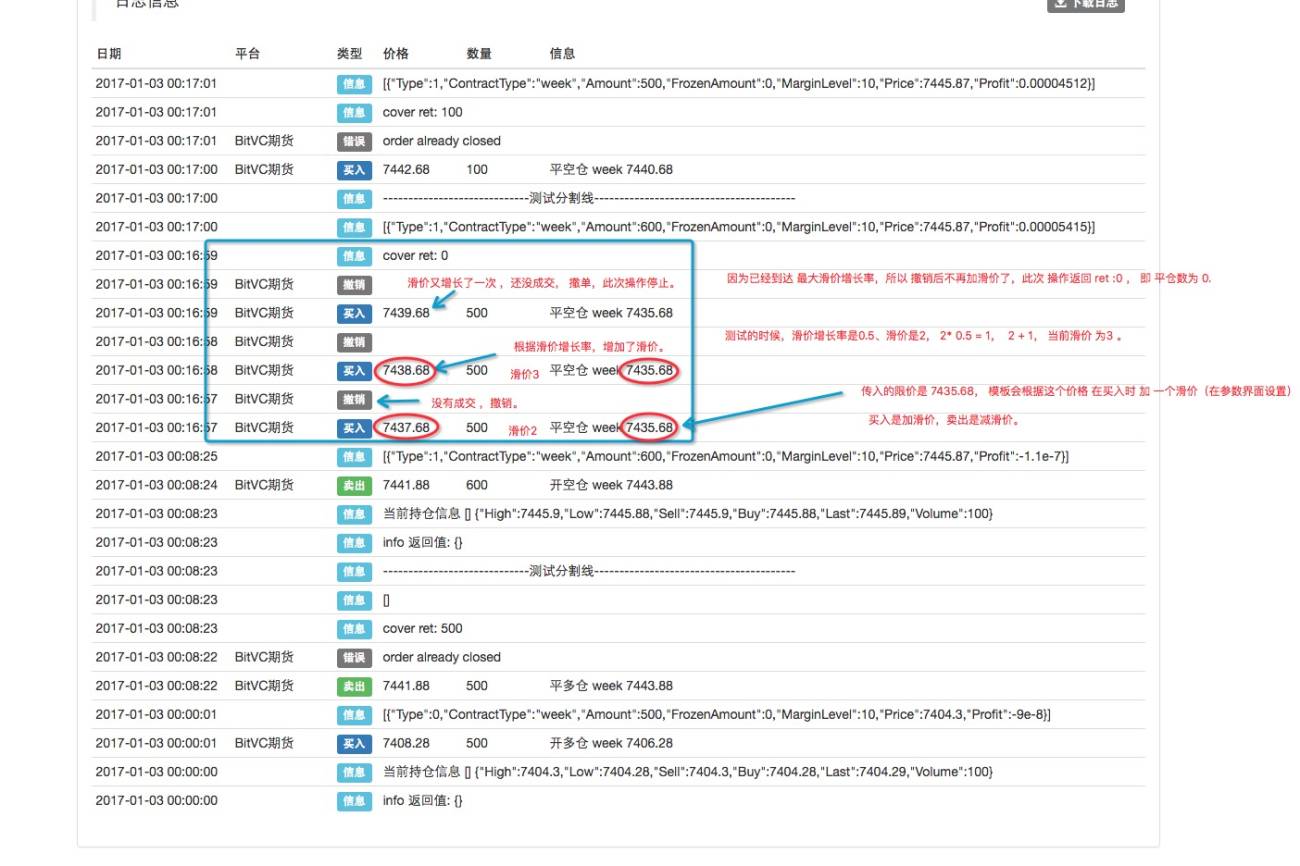Screen dimensions: 1300x866
Task: Click circled price 7438.68
Action: [406, 371]
